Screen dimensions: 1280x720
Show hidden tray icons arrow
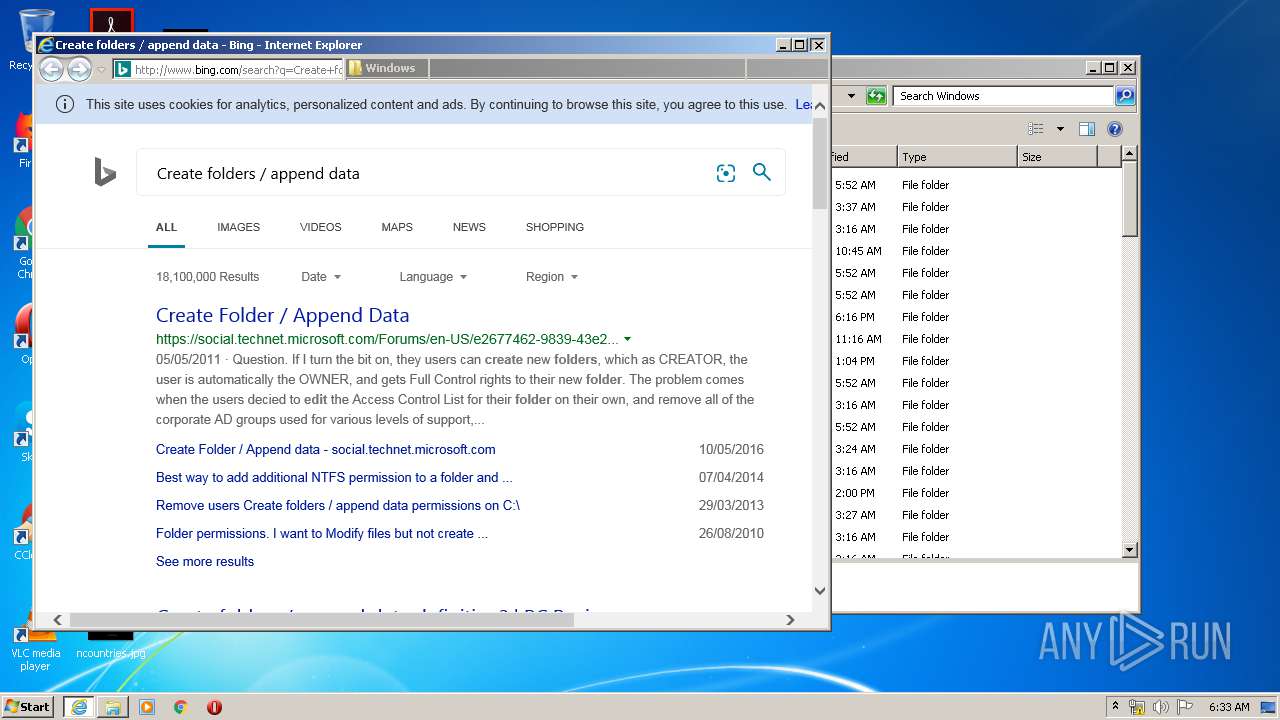(1116, 706)
